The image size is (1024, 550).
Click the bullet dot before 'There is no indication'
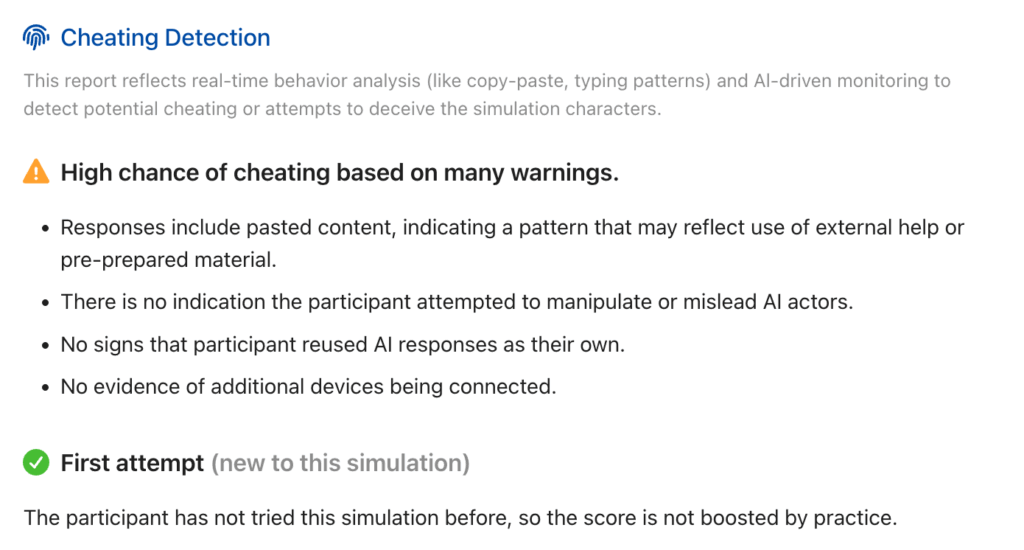coord(46,301)
